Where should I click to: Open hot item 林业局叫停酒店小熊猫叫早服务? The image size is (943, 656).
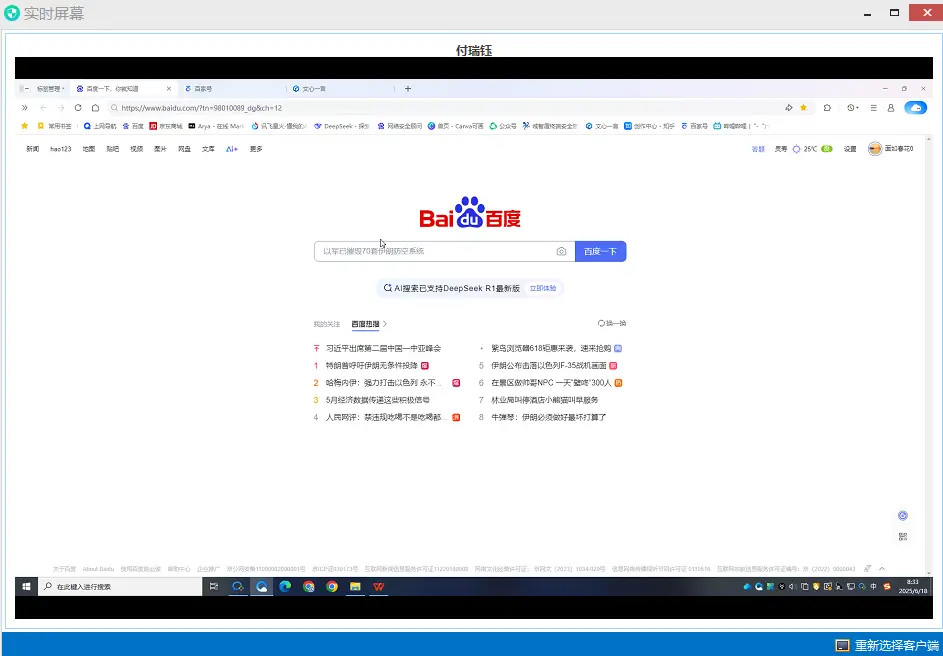[545, 400]
